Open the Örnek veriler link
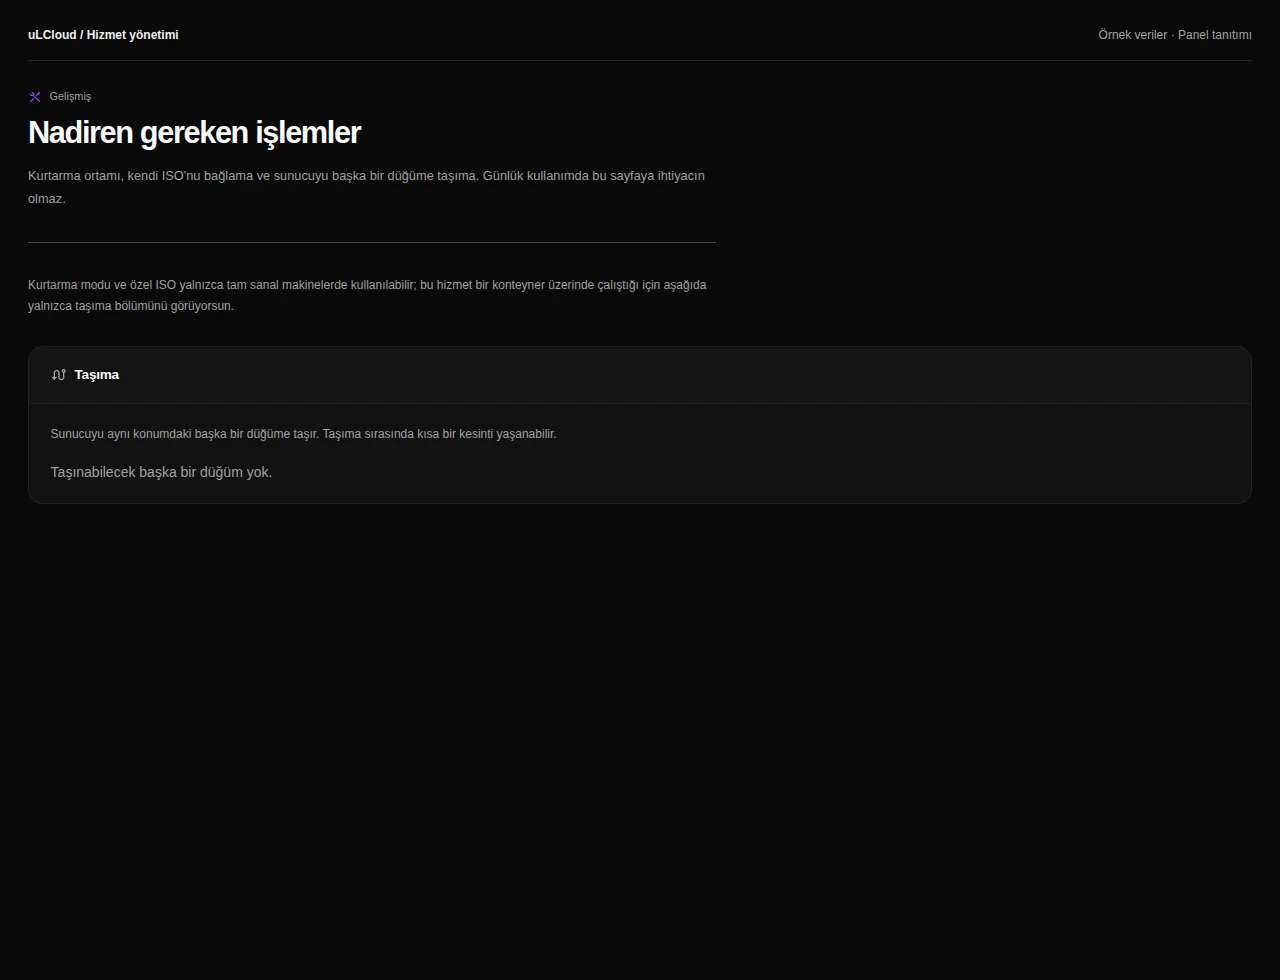 1132,35
